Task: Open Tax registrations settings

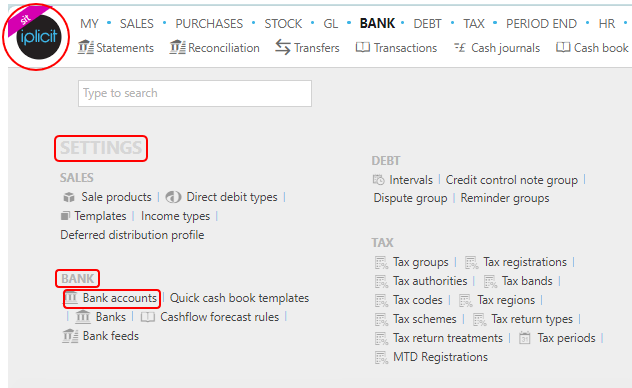Action: coord(525,262)
